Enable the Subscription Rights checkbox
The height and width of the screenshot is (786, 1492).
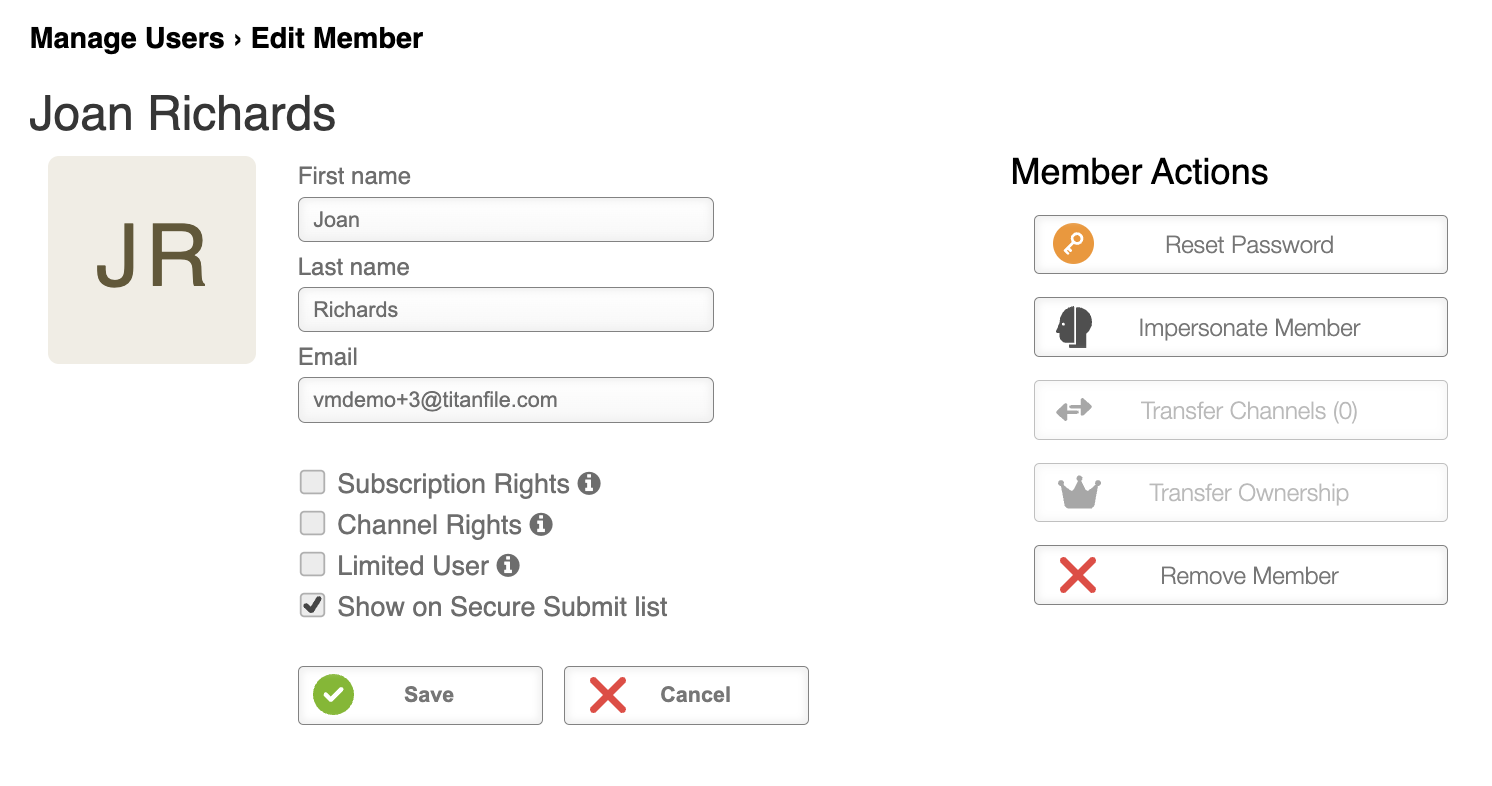(x=313, y=482)
